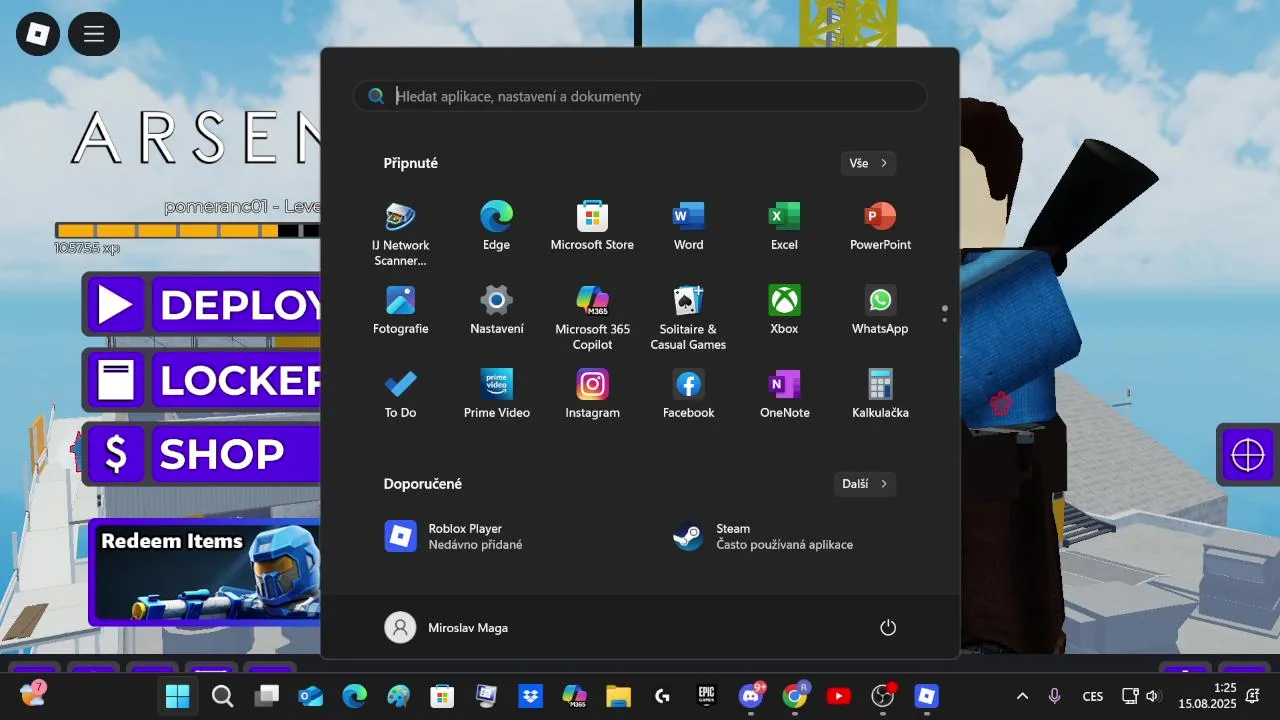The width and height of the screenshot is (1280, 720).
Task: Open notification bell in taskbar
Action: coord(1253,696)
